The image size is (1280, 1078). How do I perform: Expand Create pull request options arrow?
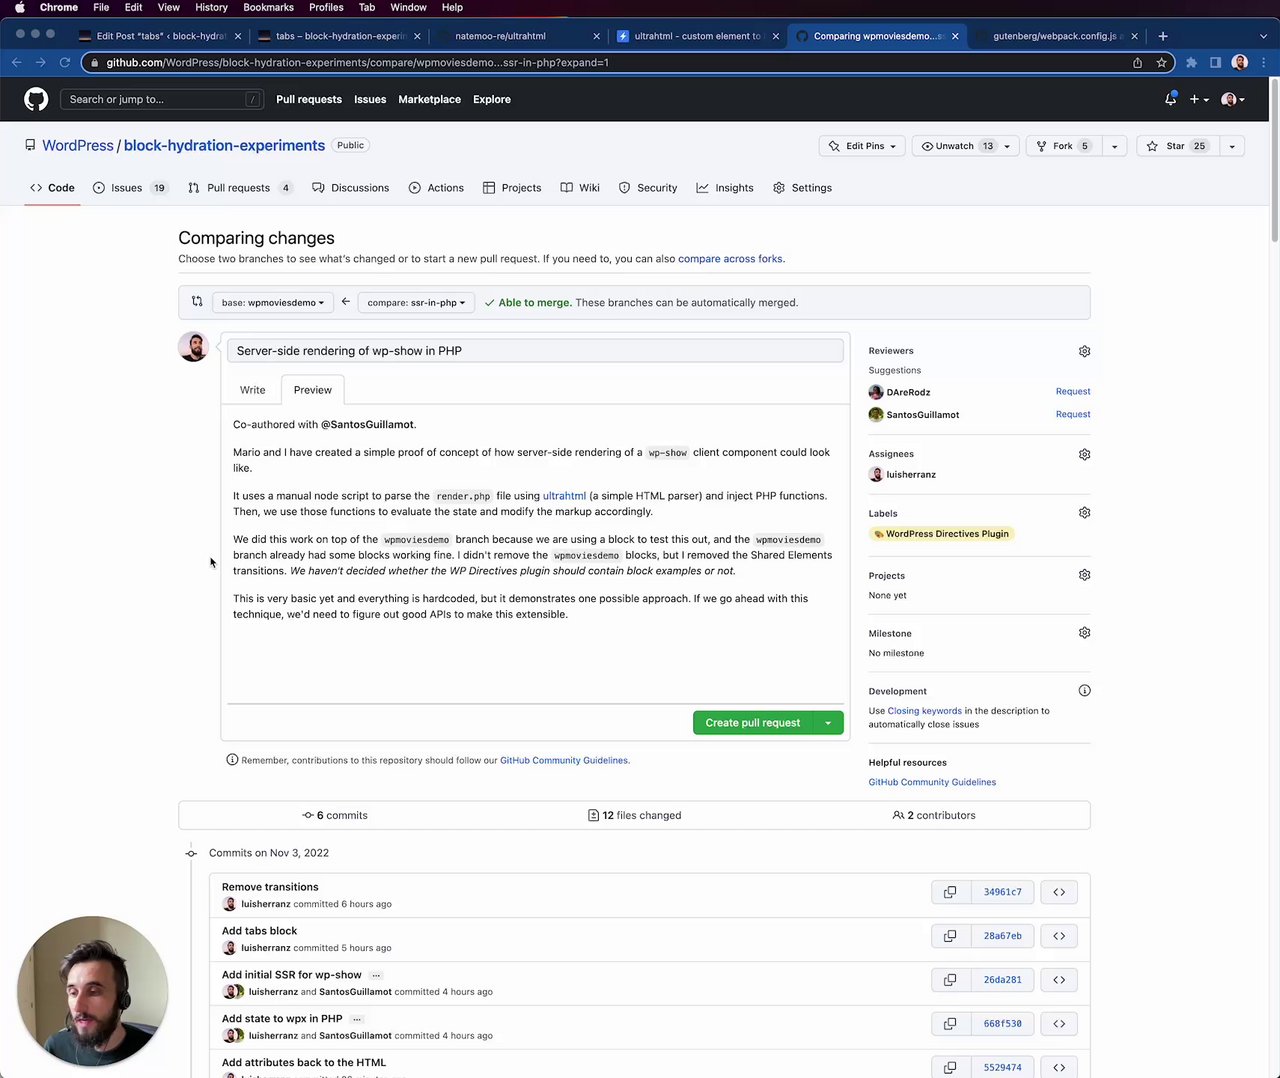point(828,723)
